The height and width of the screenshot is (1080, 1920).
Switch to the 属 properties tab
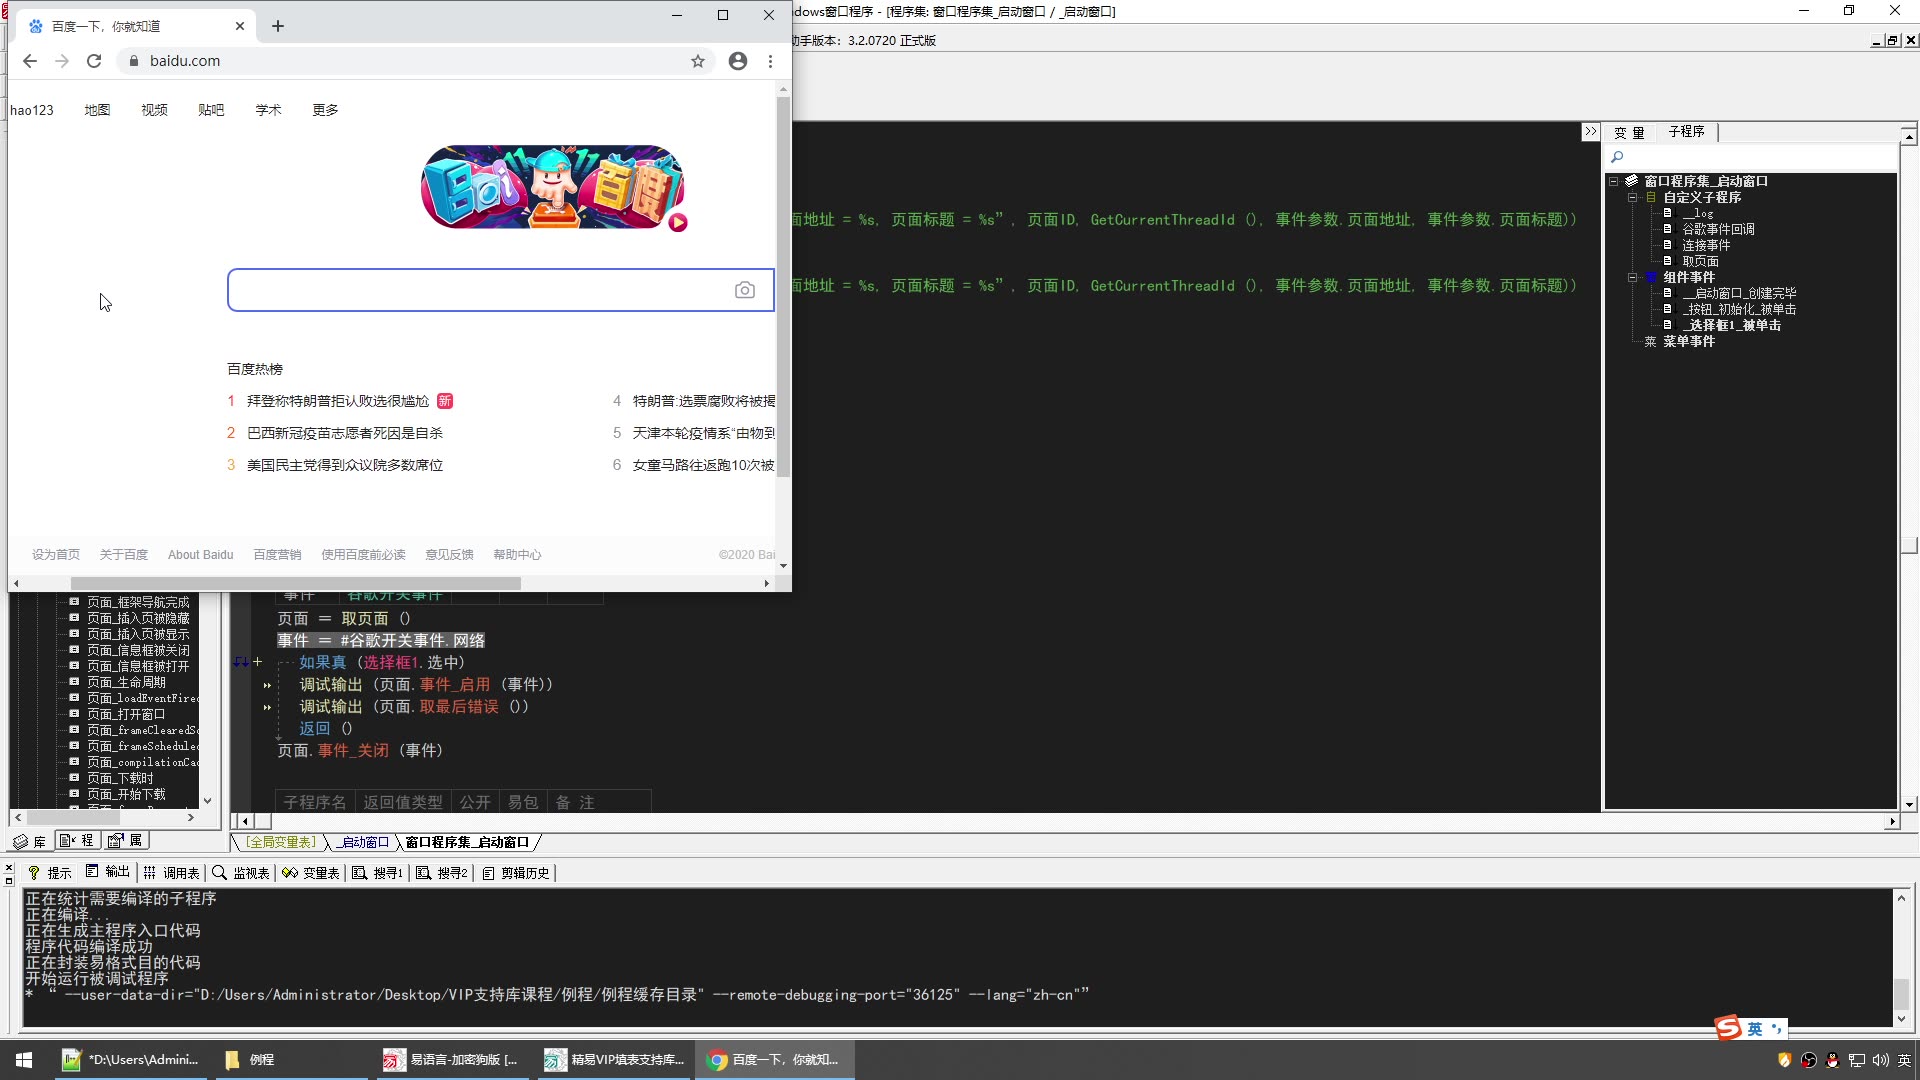coord(126,841)
